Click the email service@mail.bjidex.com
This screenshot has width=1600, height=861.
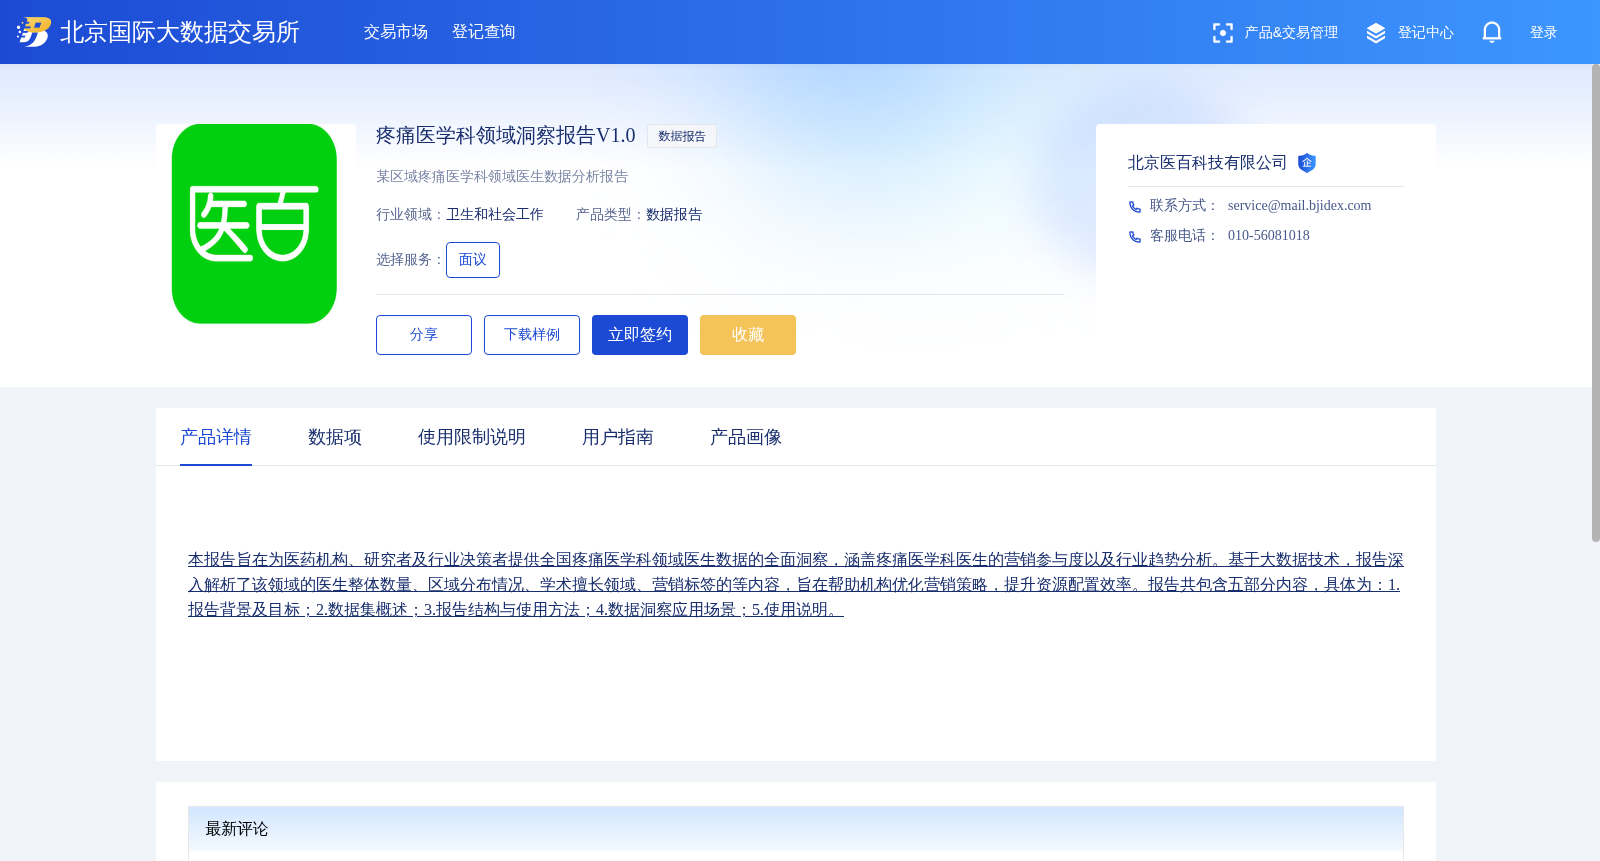coord(1300,206)
